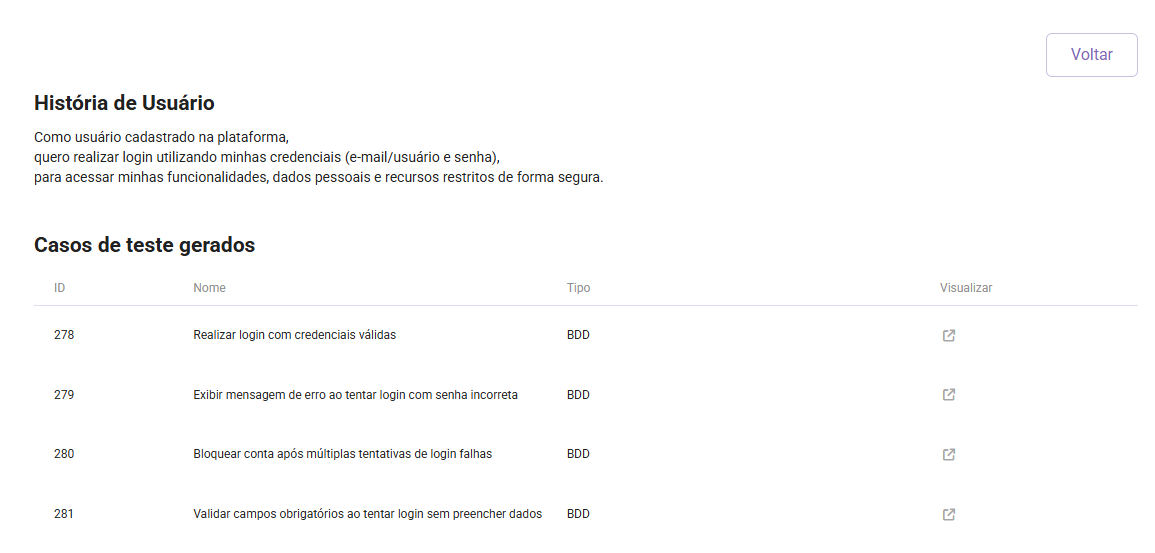Click 'Validar campos obrigatórios' test case name
The height and width of the screenshot is (553, 1155).
367,514
